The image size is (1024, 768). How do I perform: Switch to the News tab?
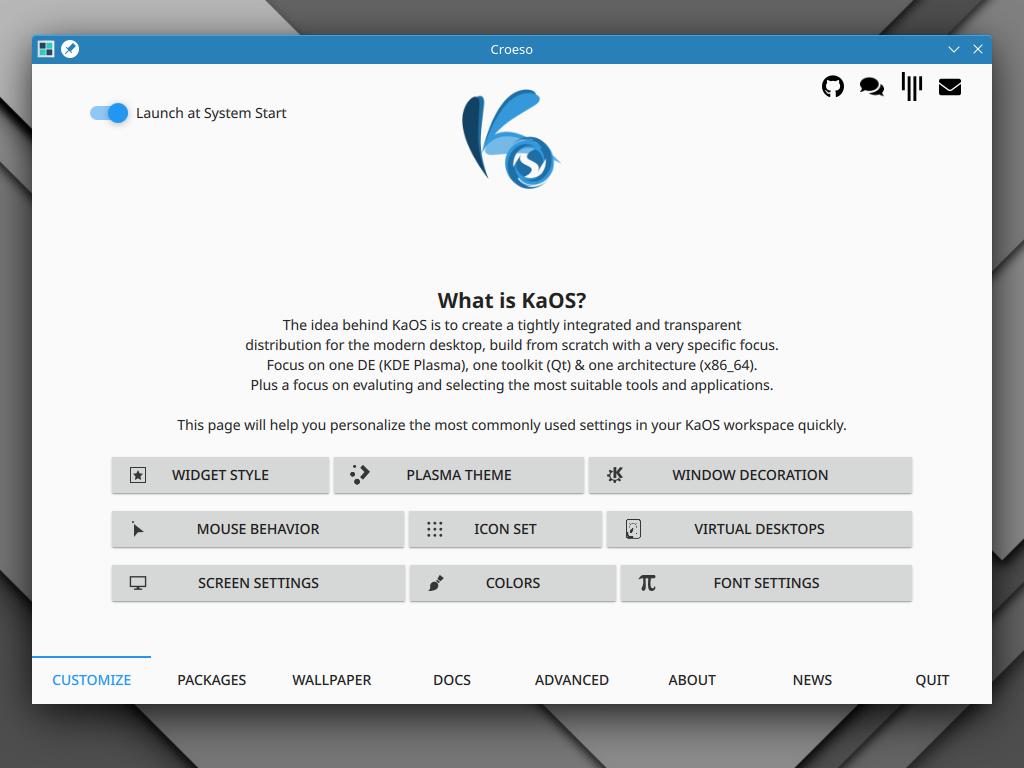812,680
